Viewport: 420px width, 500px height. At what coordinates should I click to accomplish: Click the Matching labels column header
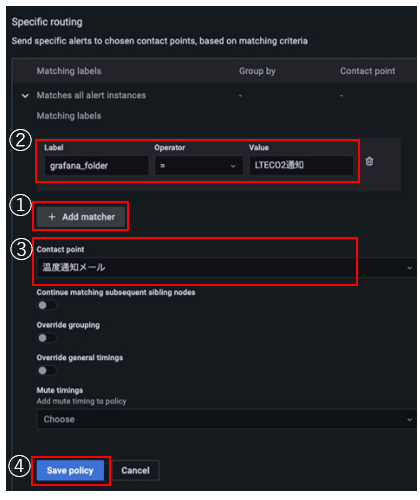click(69, 71)
